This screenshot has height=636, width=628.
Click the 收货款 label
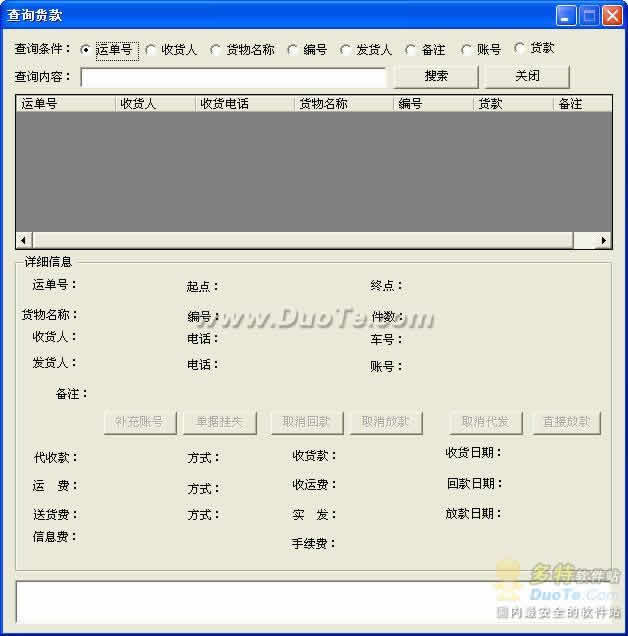314,456
